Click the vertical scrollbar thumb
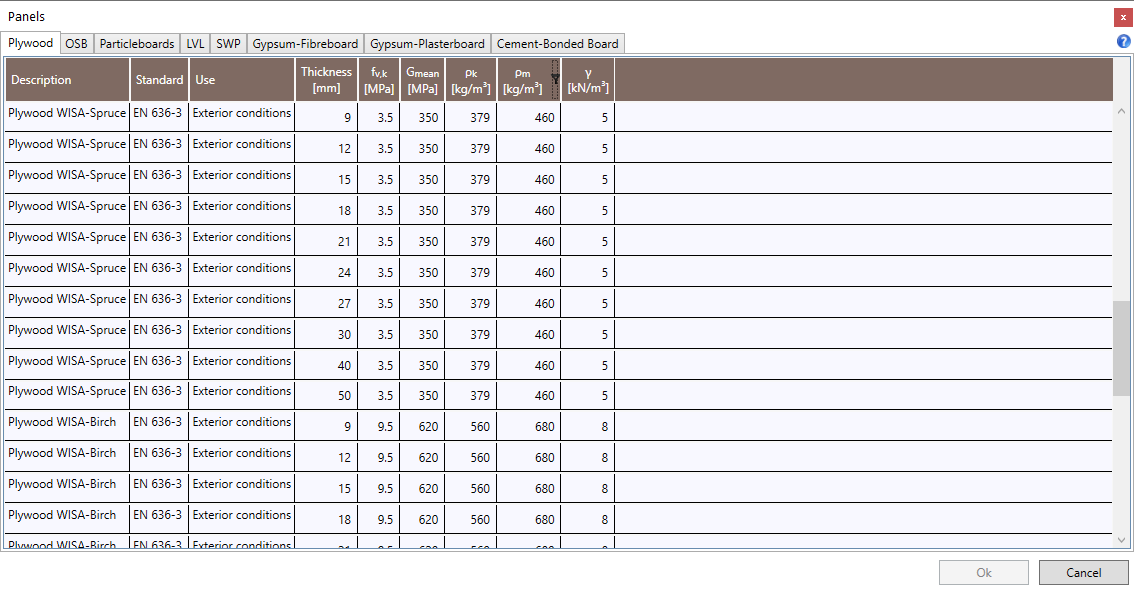This screenshot has width=1134, height=592. (x=1121, y=348)
